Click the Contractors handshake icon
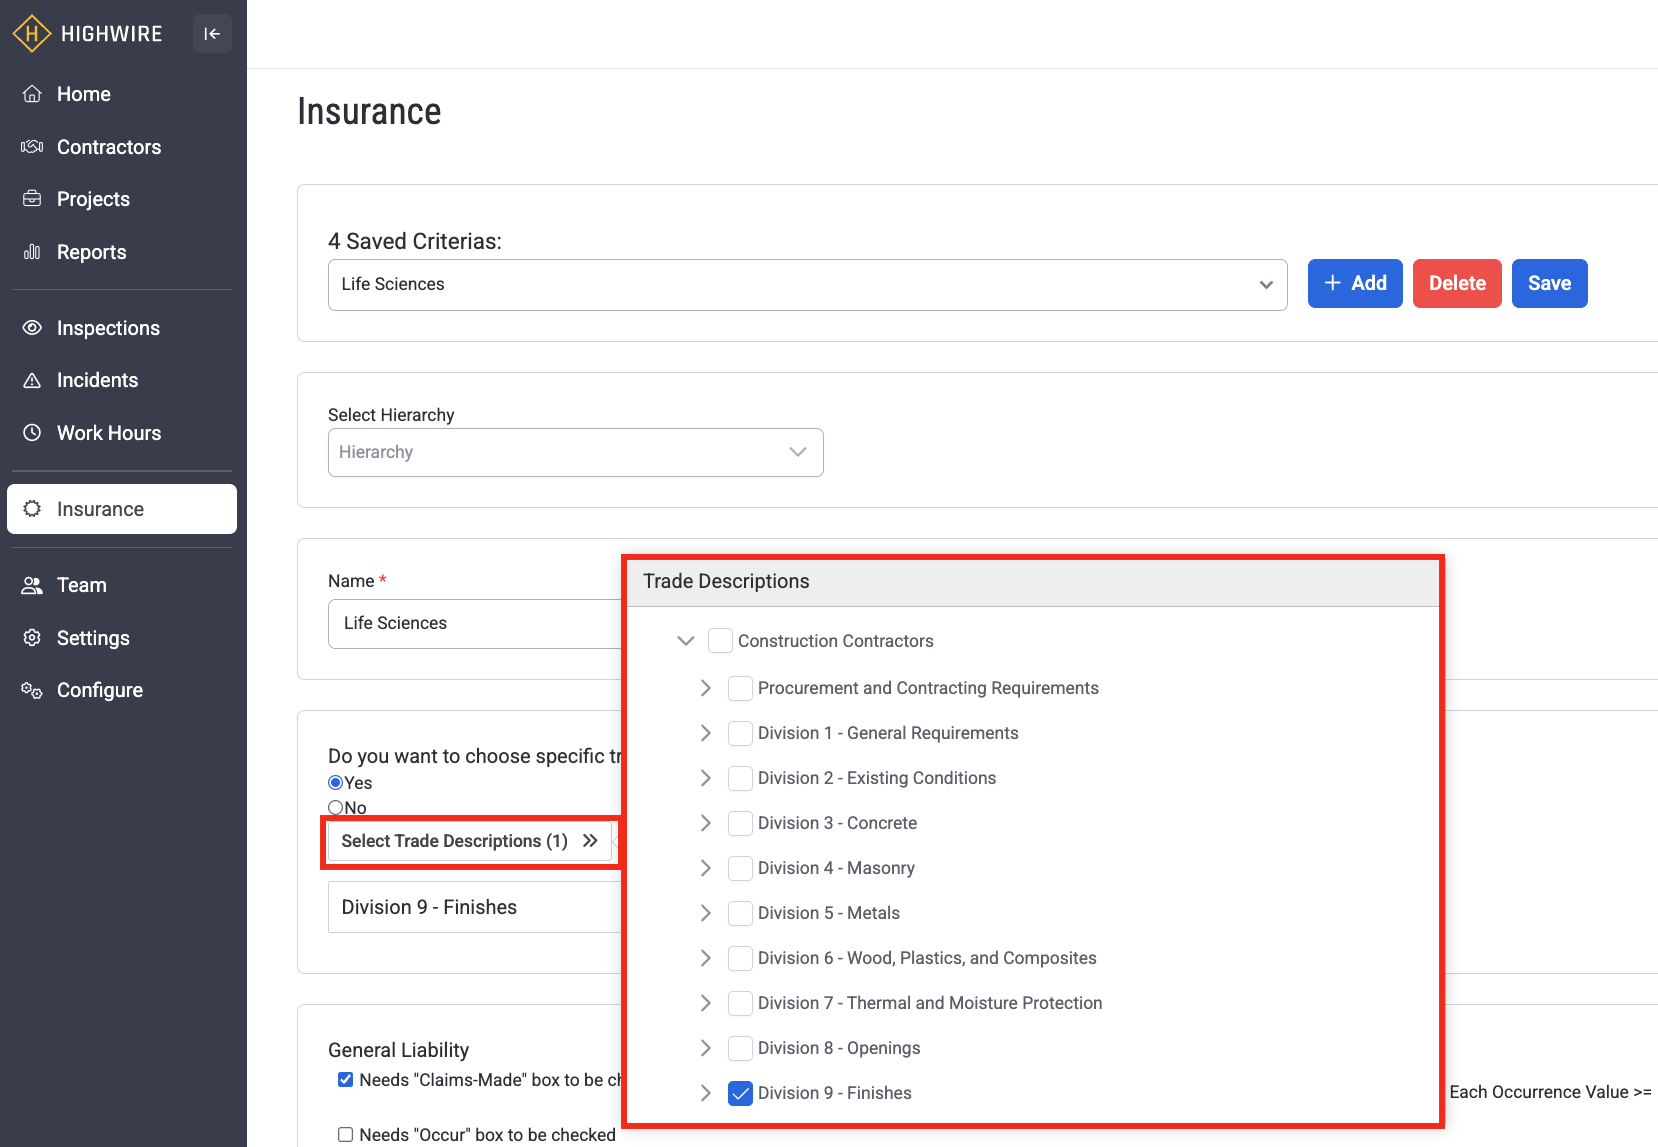The height and width of the screenshot is (1147, 1658). pos(32,147)
